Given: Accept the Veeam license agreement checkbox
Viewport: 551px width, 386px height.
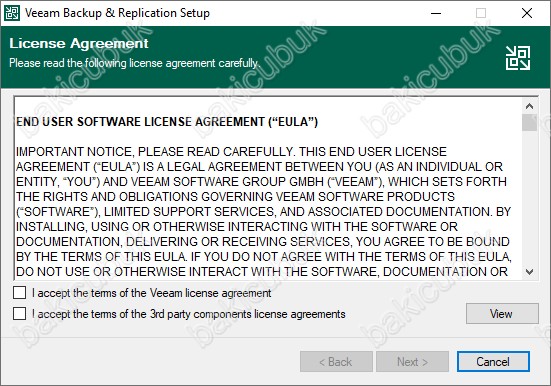Looking at the screenshot, I should pos(19,292).
